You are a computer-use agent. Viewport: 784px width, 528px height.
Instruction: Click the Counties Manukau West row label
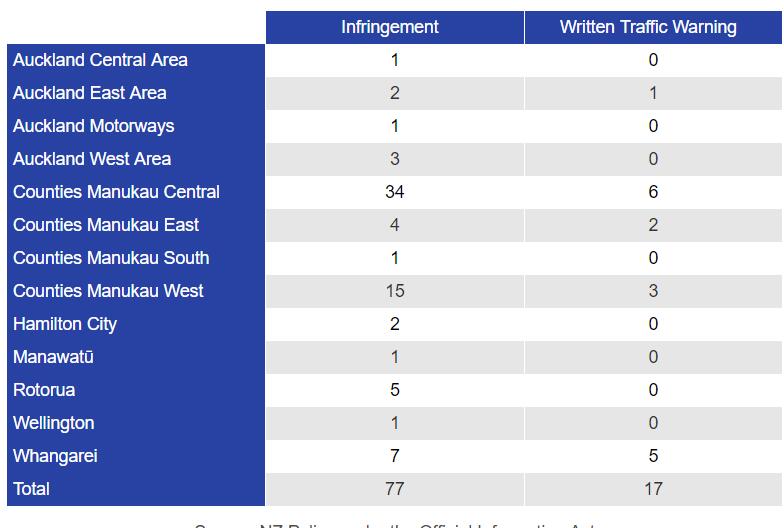108,291
